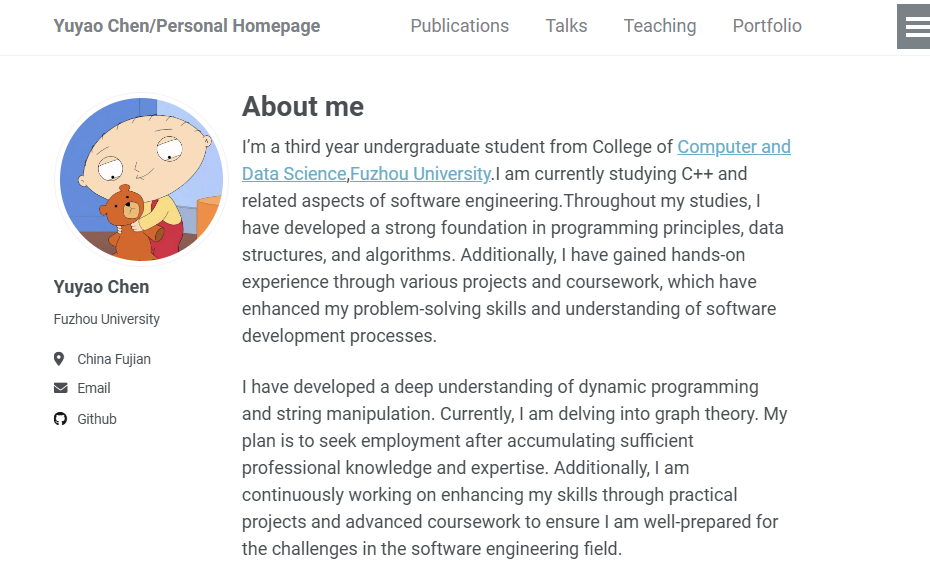
Task: Click the location pin icon
Action: click(60, 359)
